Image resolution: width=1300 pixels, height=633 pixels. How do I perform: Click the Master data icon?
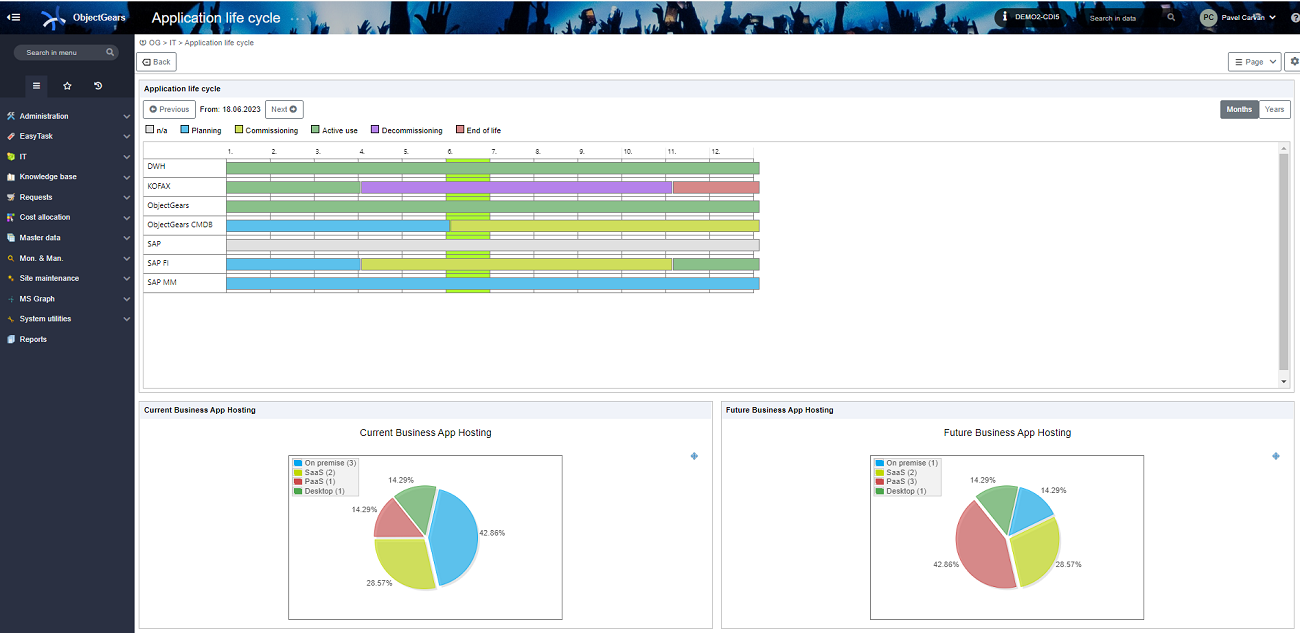tap(10, 238)
